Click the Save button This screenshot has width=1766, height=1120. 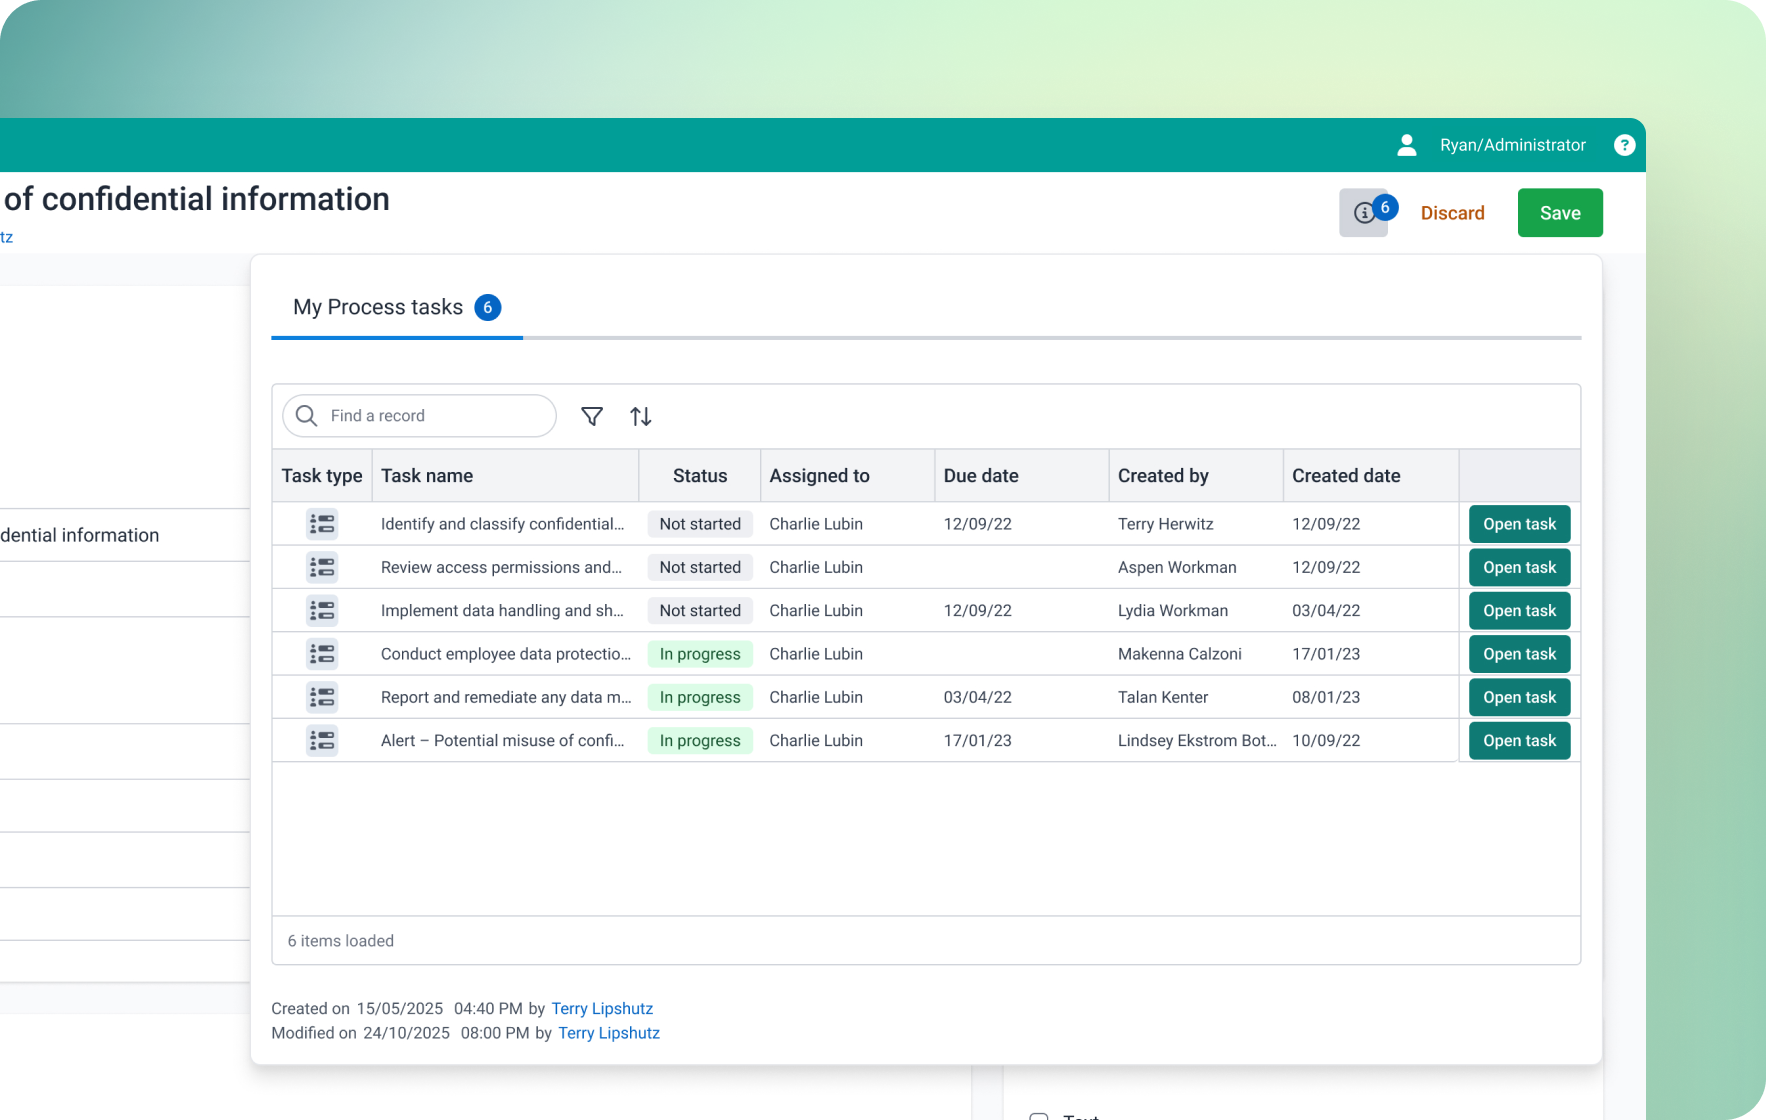click(1559, 212)
